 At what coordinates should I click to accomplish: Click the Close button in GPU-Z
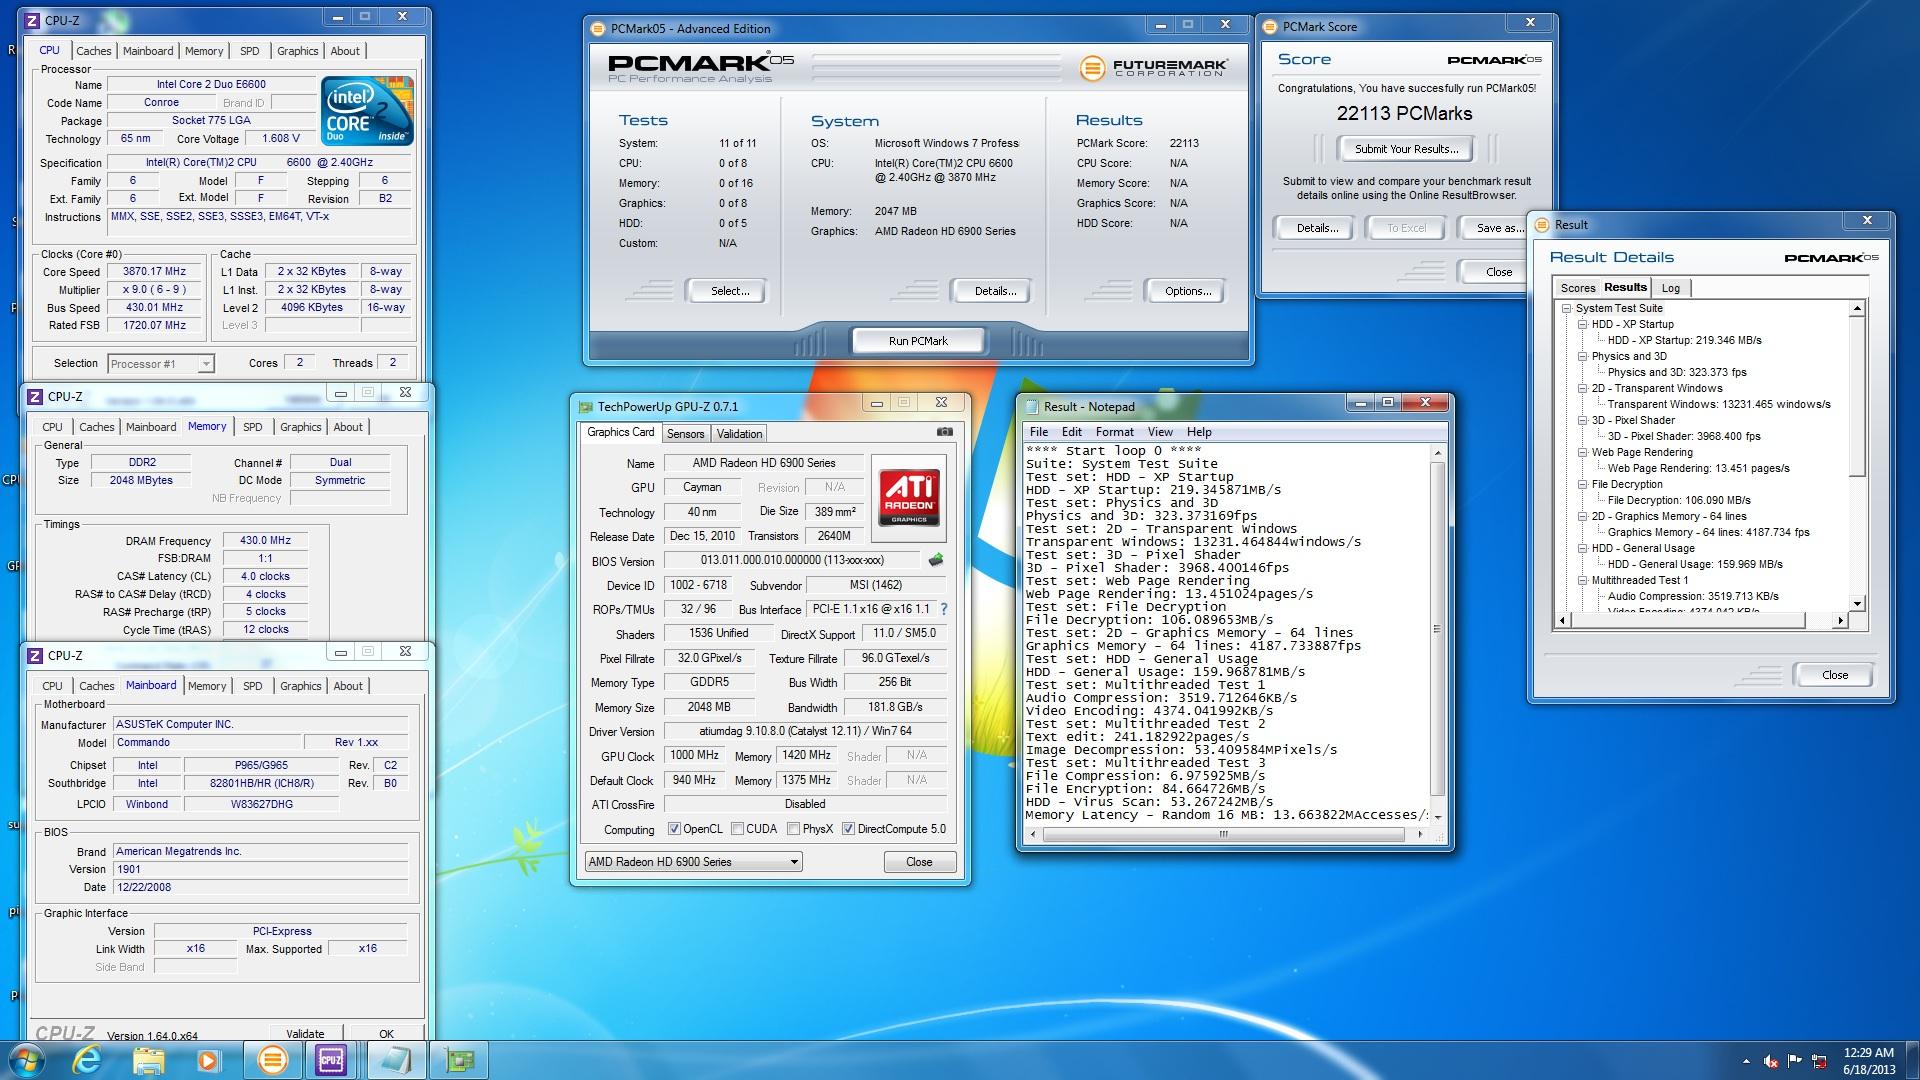click(919, 862)
